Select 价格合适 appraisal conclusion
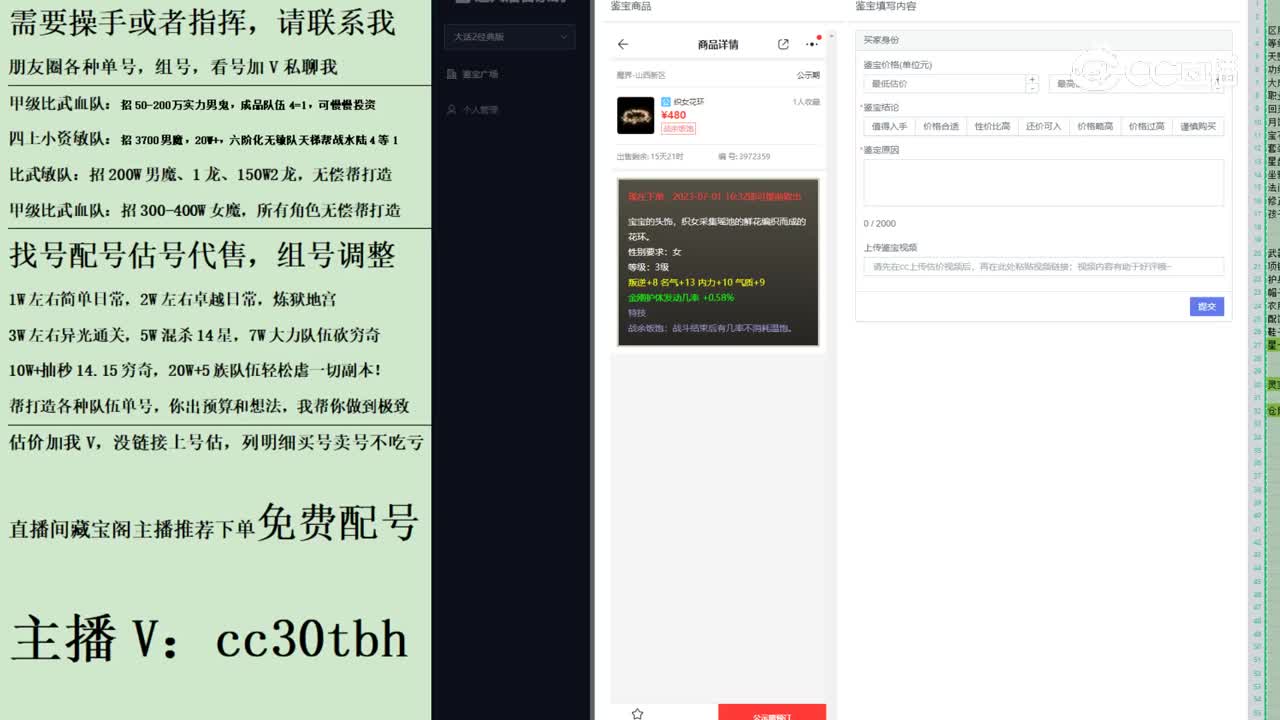 [940, 127]
